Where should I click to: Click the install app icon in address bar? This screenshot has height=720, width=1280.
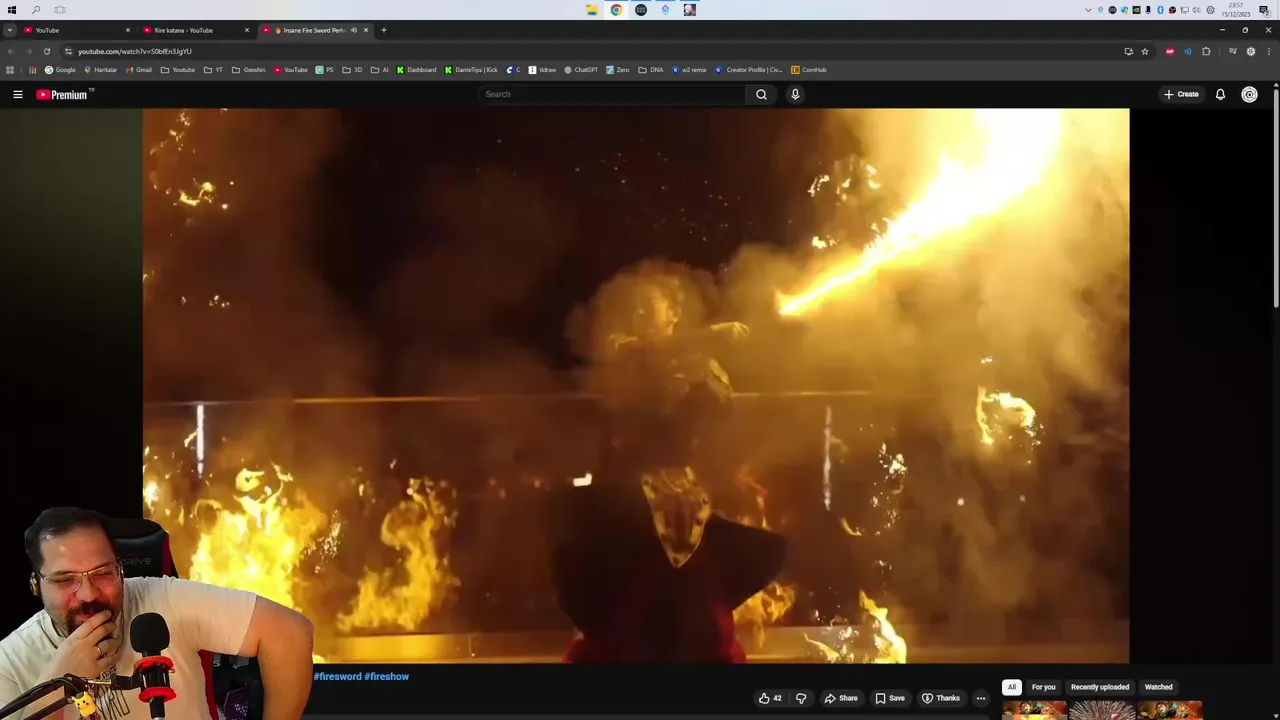pos(1128,51)
